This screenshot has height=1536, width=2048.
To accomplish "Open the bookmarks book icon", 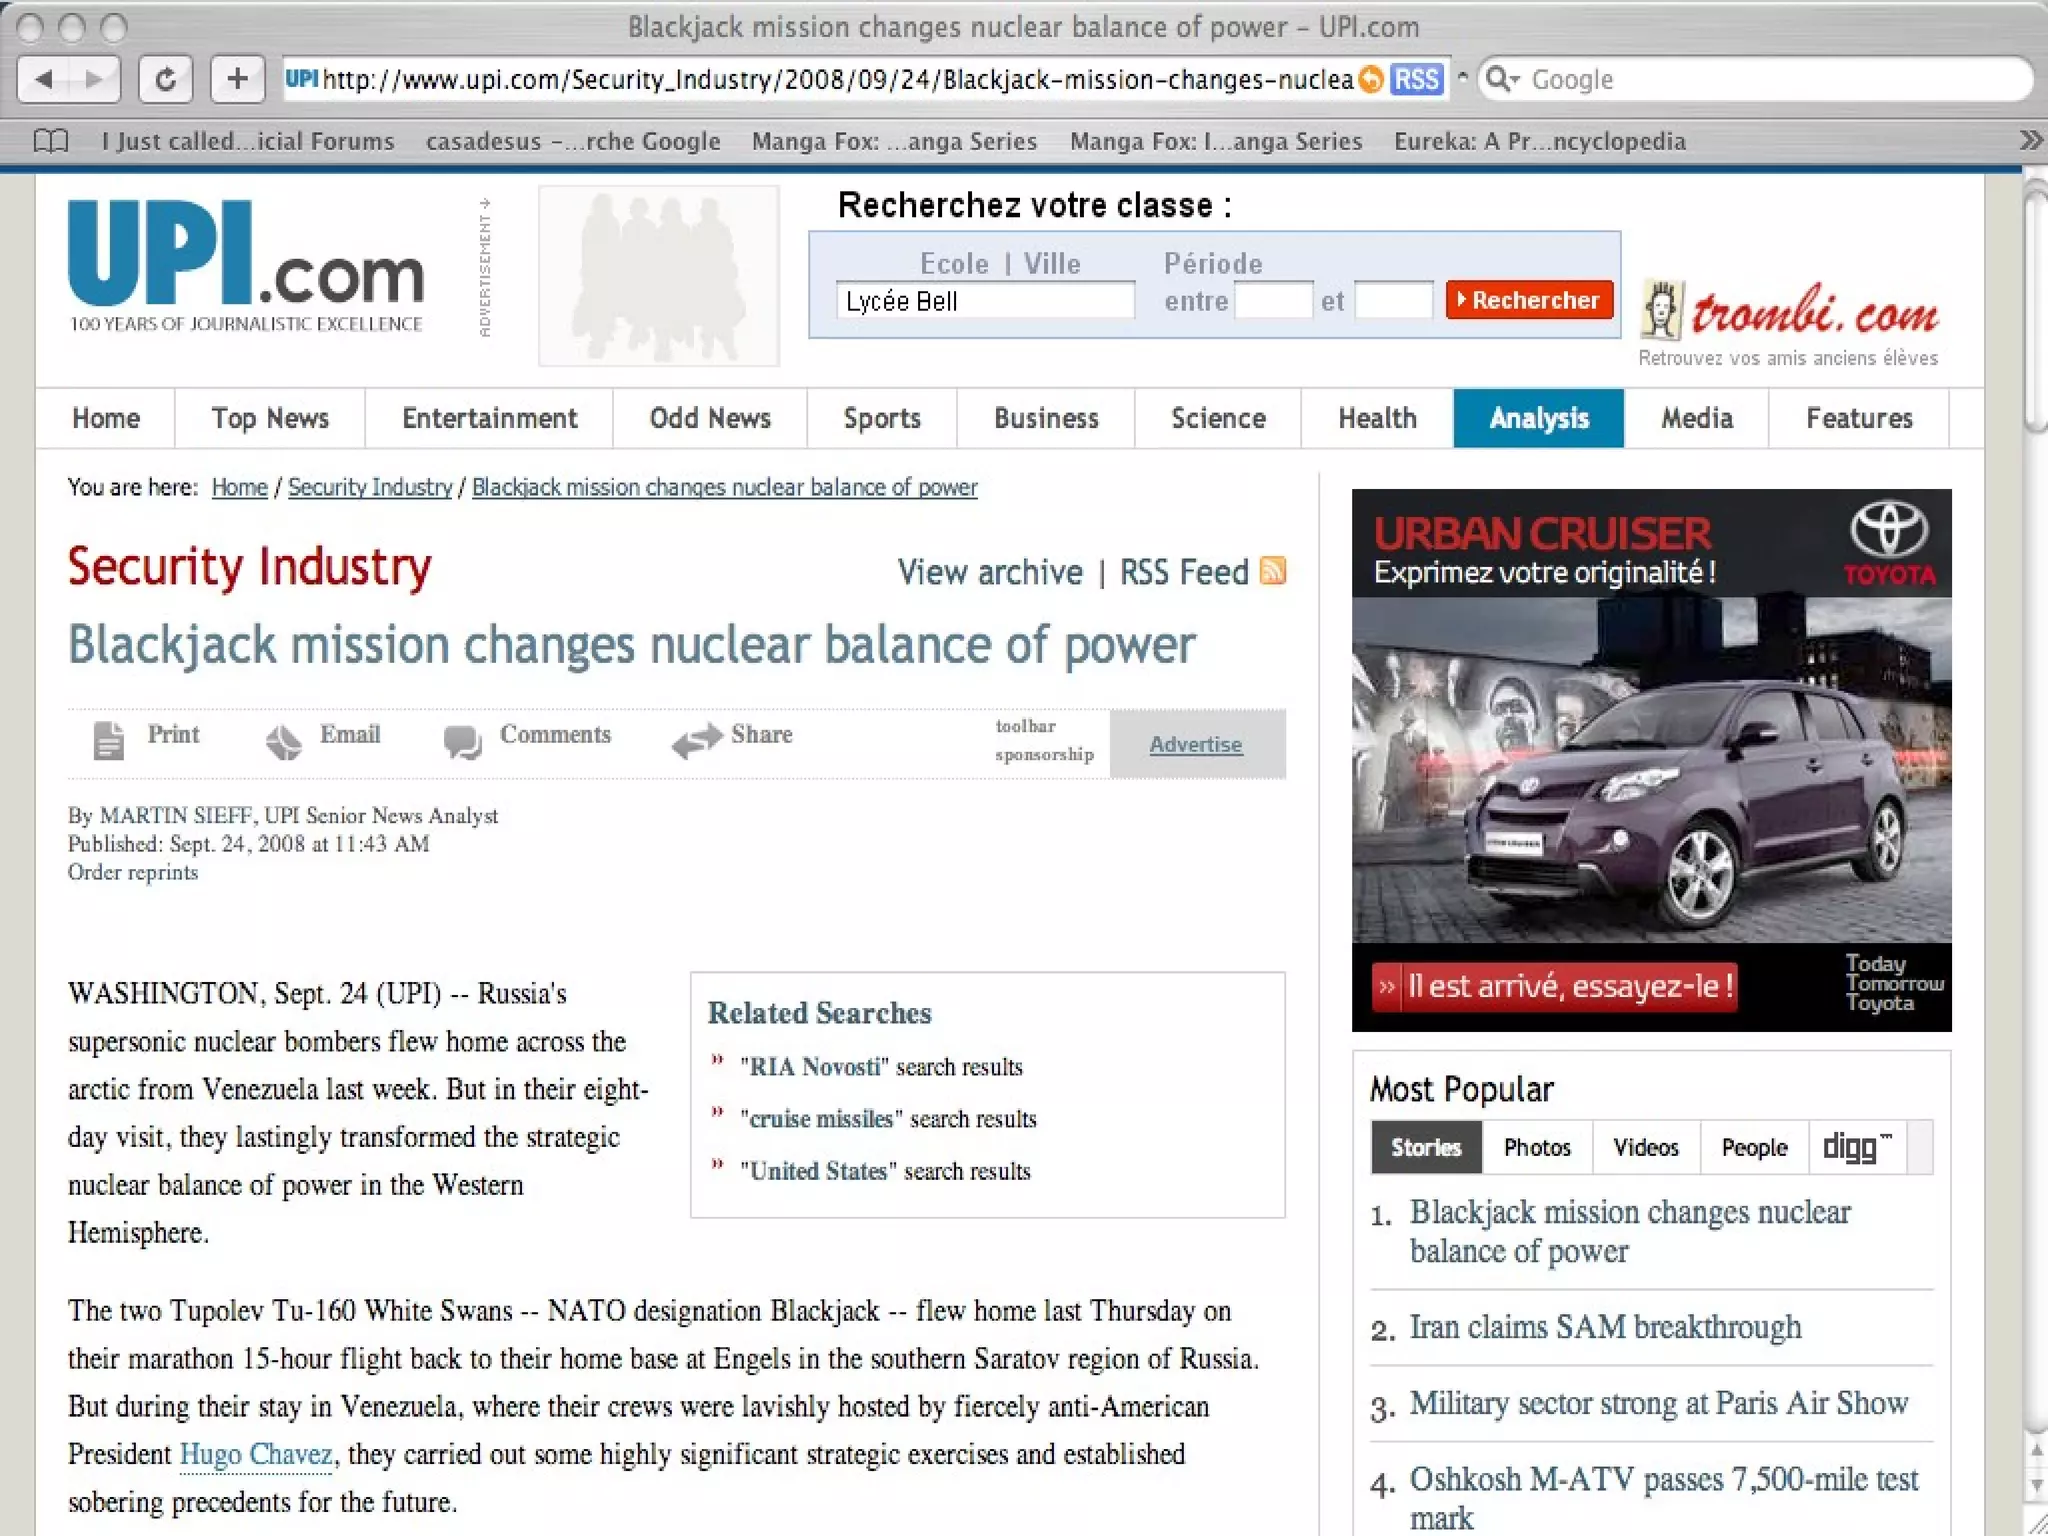I will point(51,141).
